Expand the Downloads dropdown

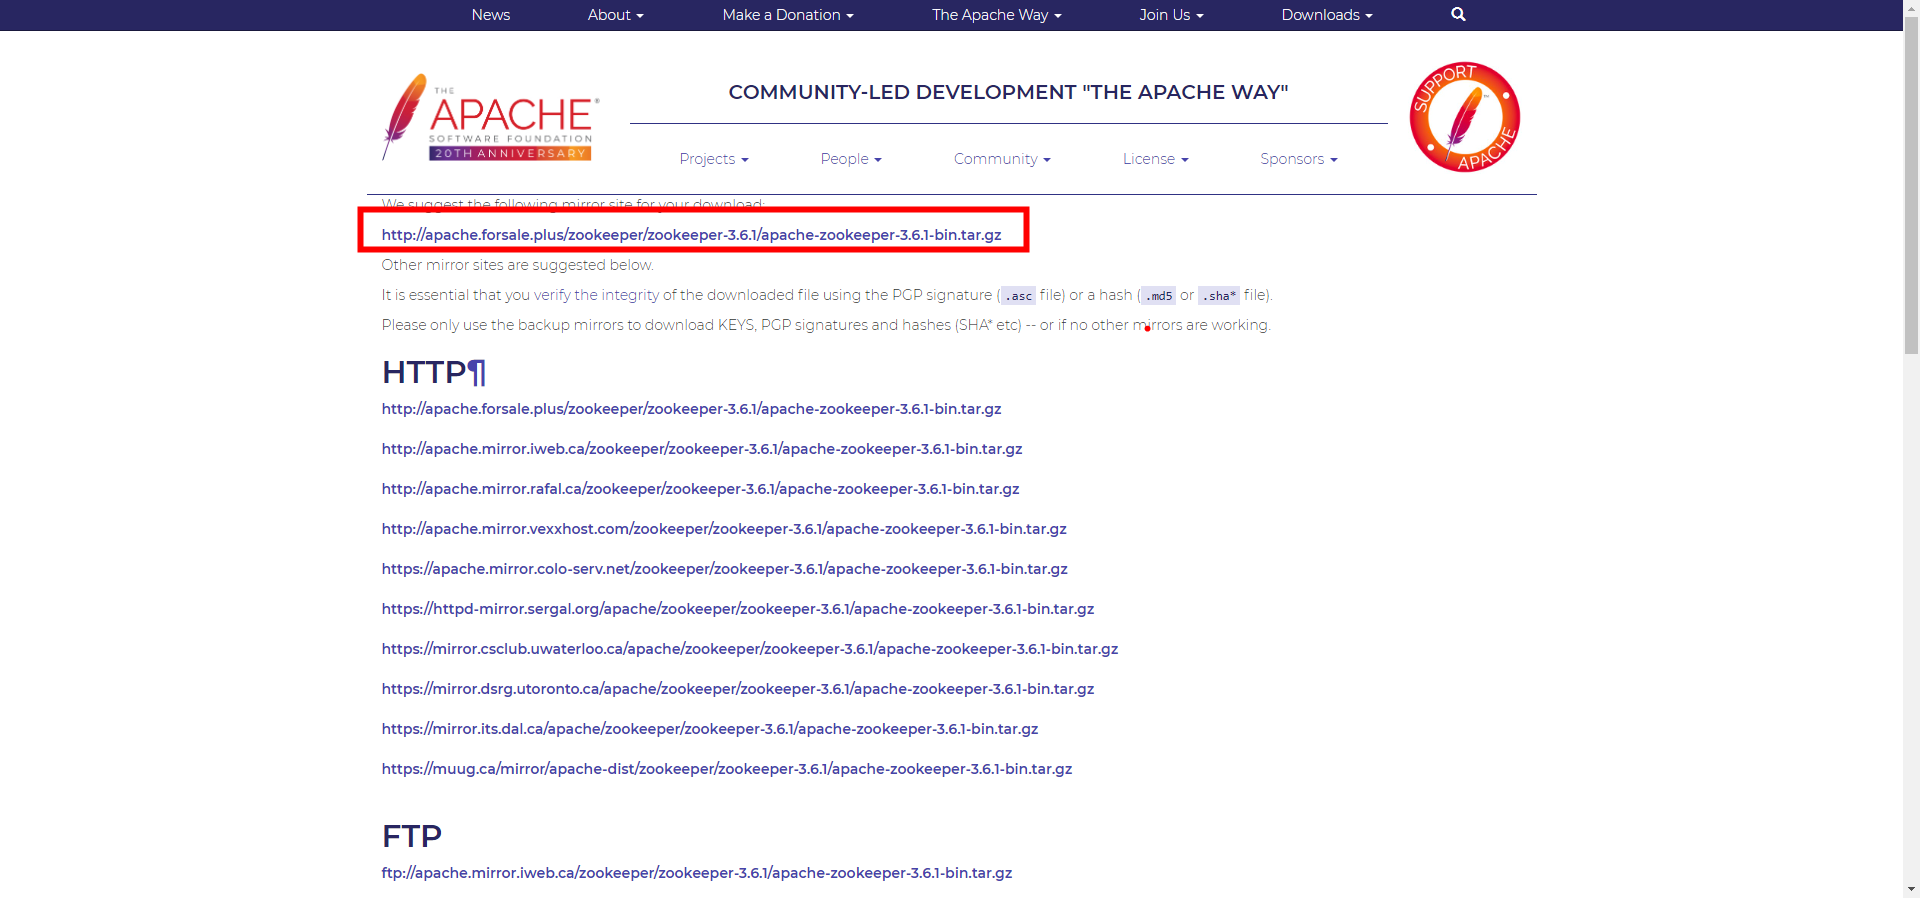(1327, 15)
